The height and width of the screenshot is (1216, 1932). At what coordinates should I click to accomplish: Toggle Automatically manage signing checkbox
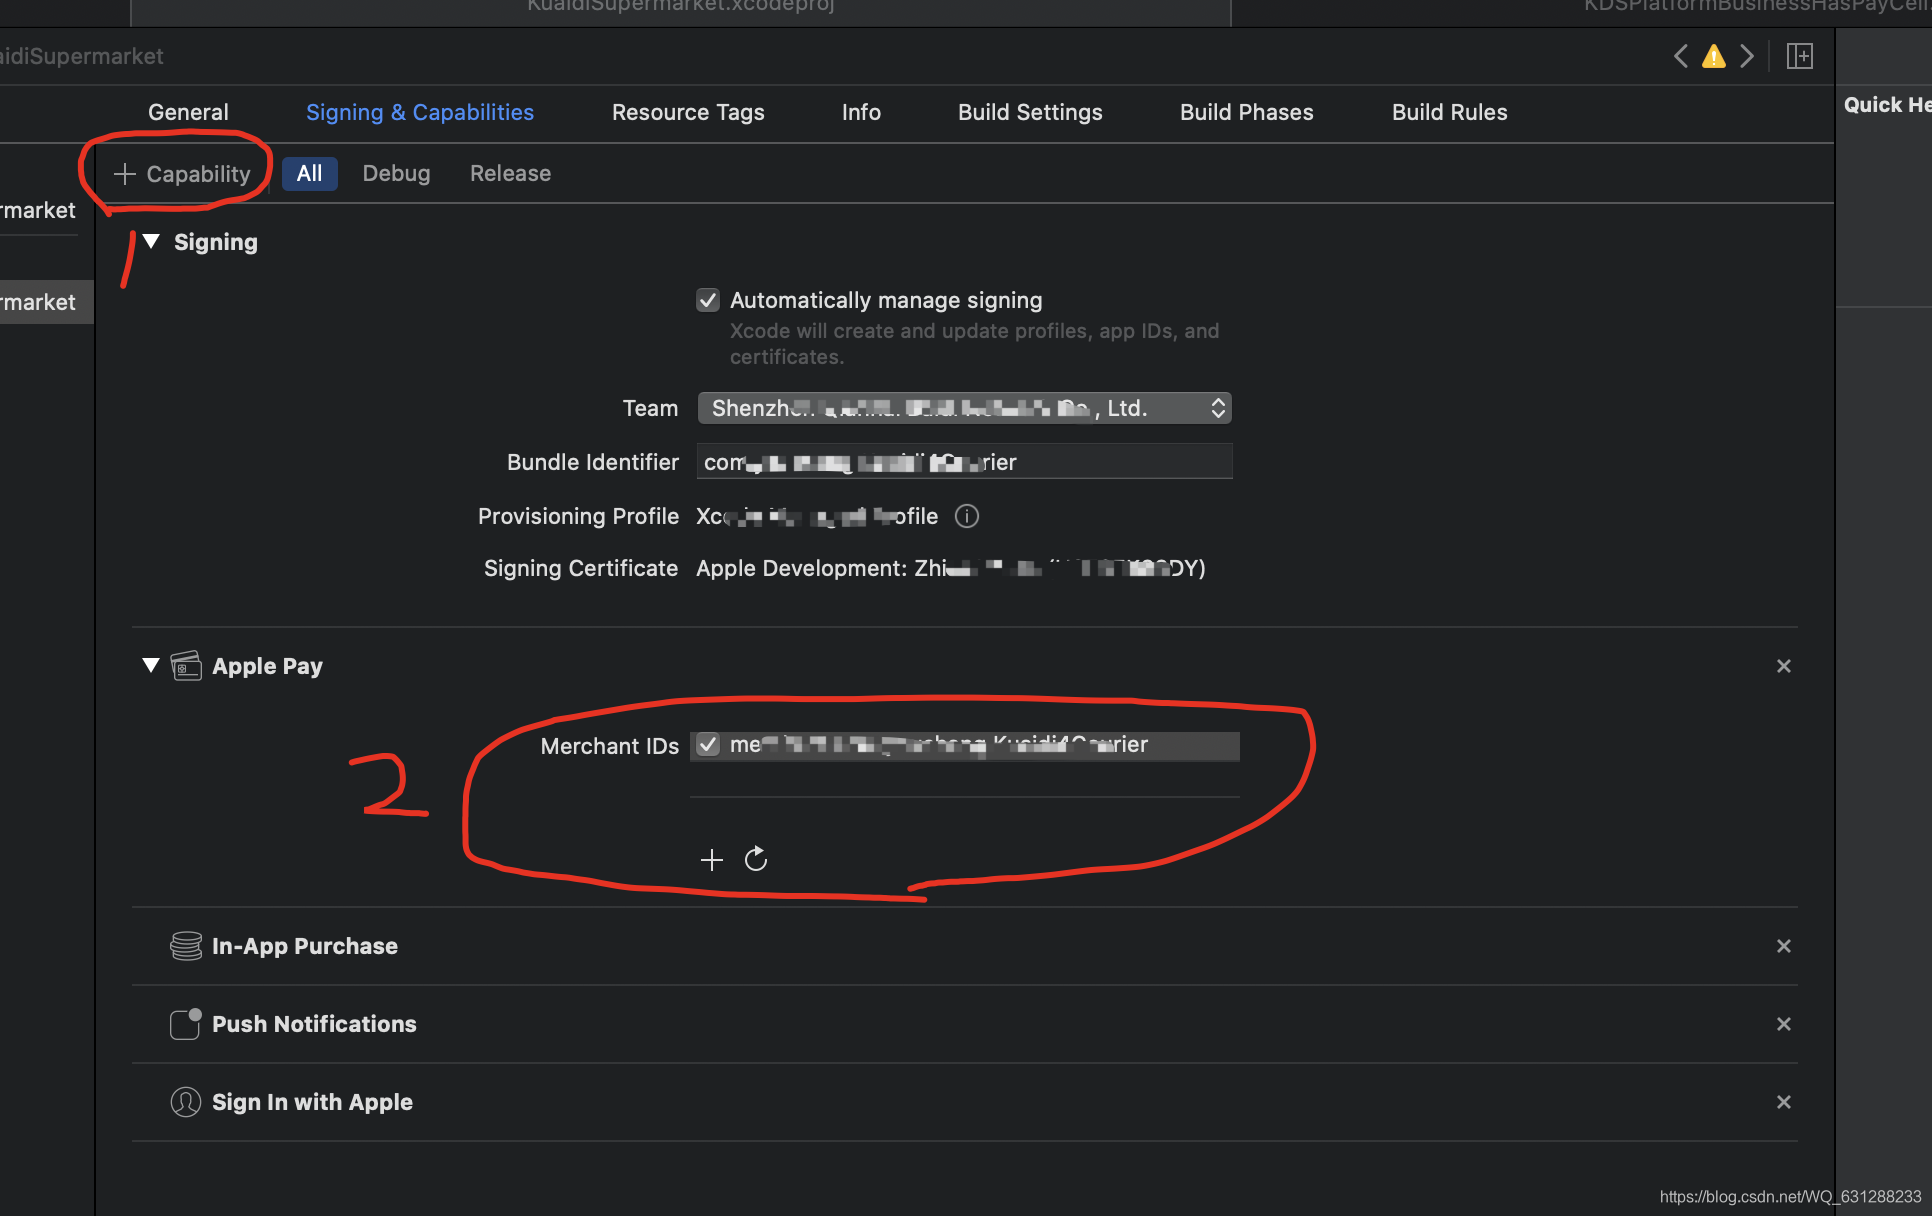(x=708, y=300)
